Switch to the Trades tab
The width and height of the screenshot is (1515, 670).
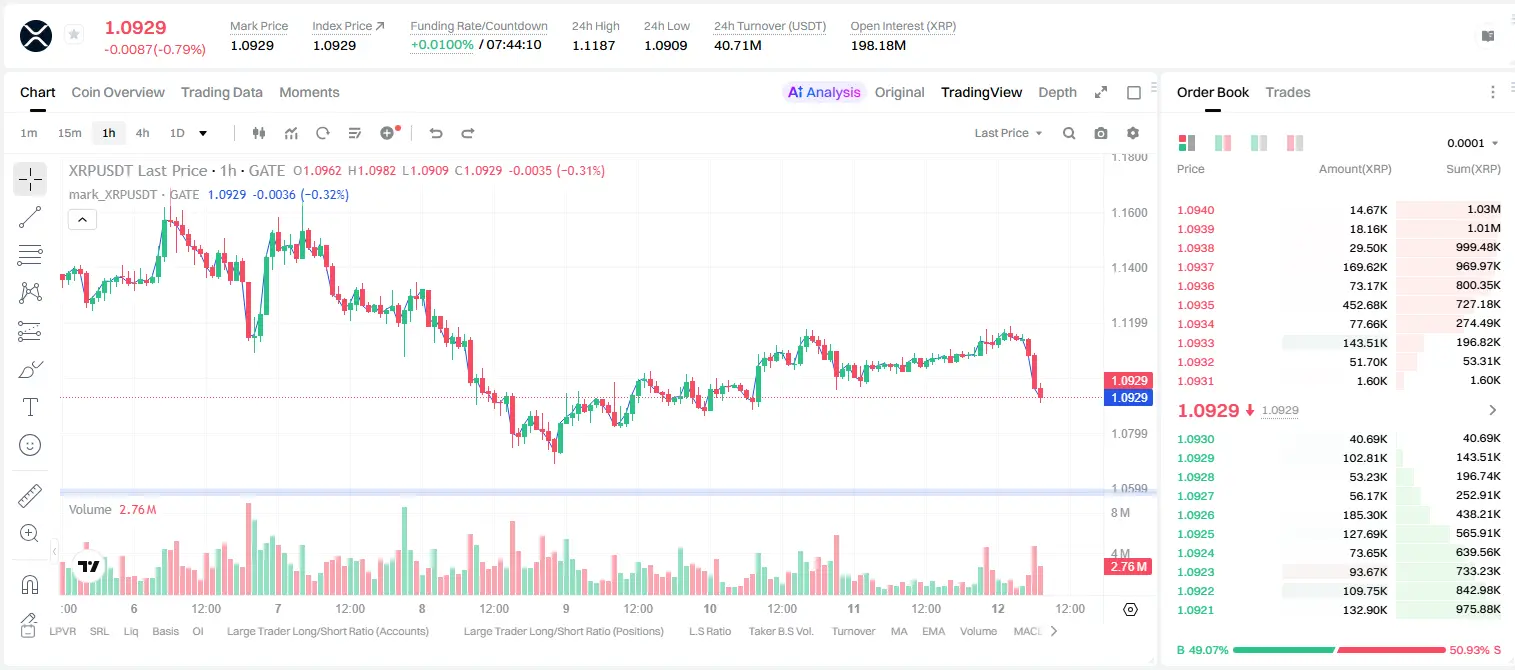tap(1287, 92)
